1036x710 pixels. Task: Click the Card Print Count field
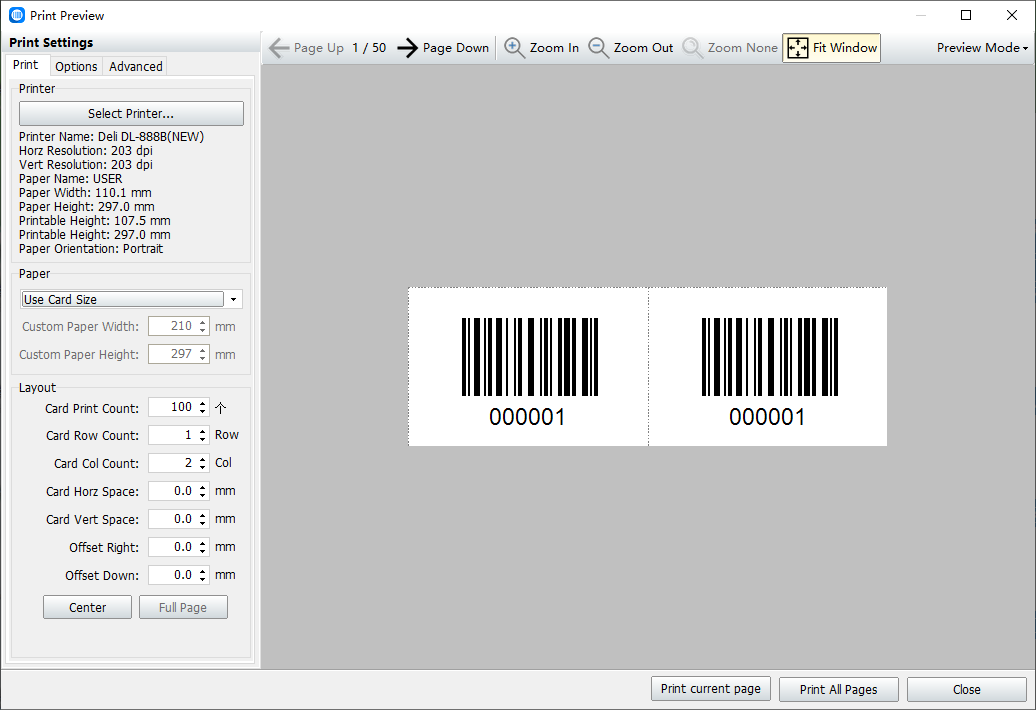172,408
